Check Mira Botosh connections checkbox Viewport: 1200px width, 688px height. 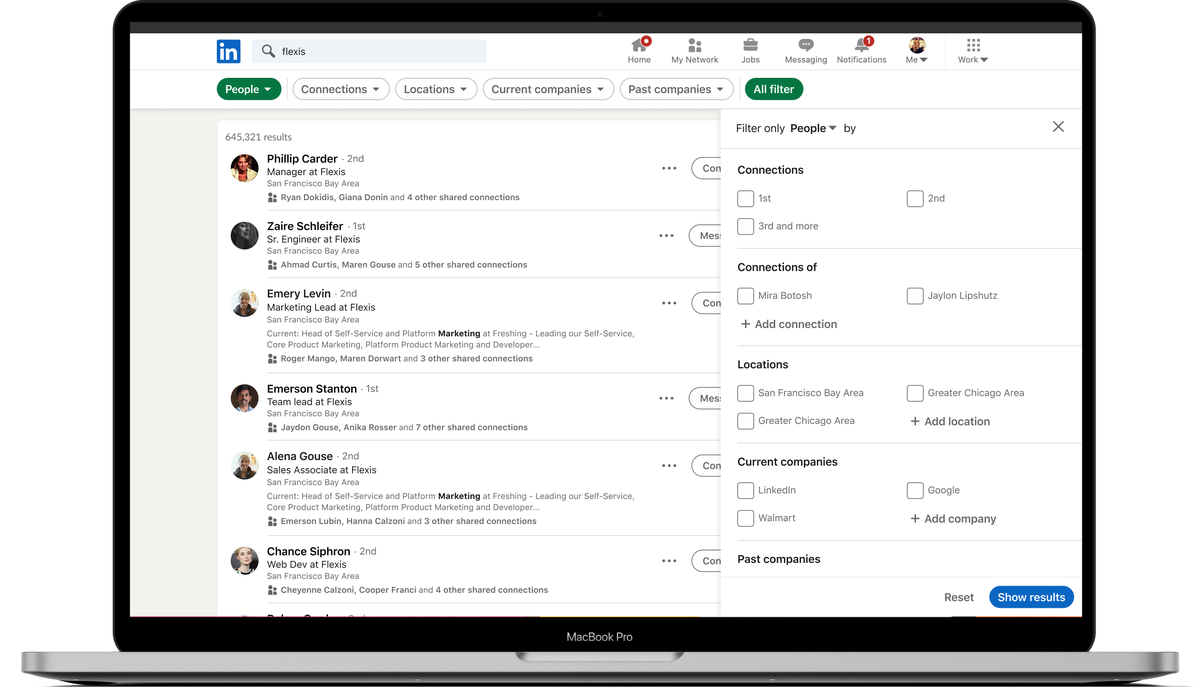click(745, 296)
